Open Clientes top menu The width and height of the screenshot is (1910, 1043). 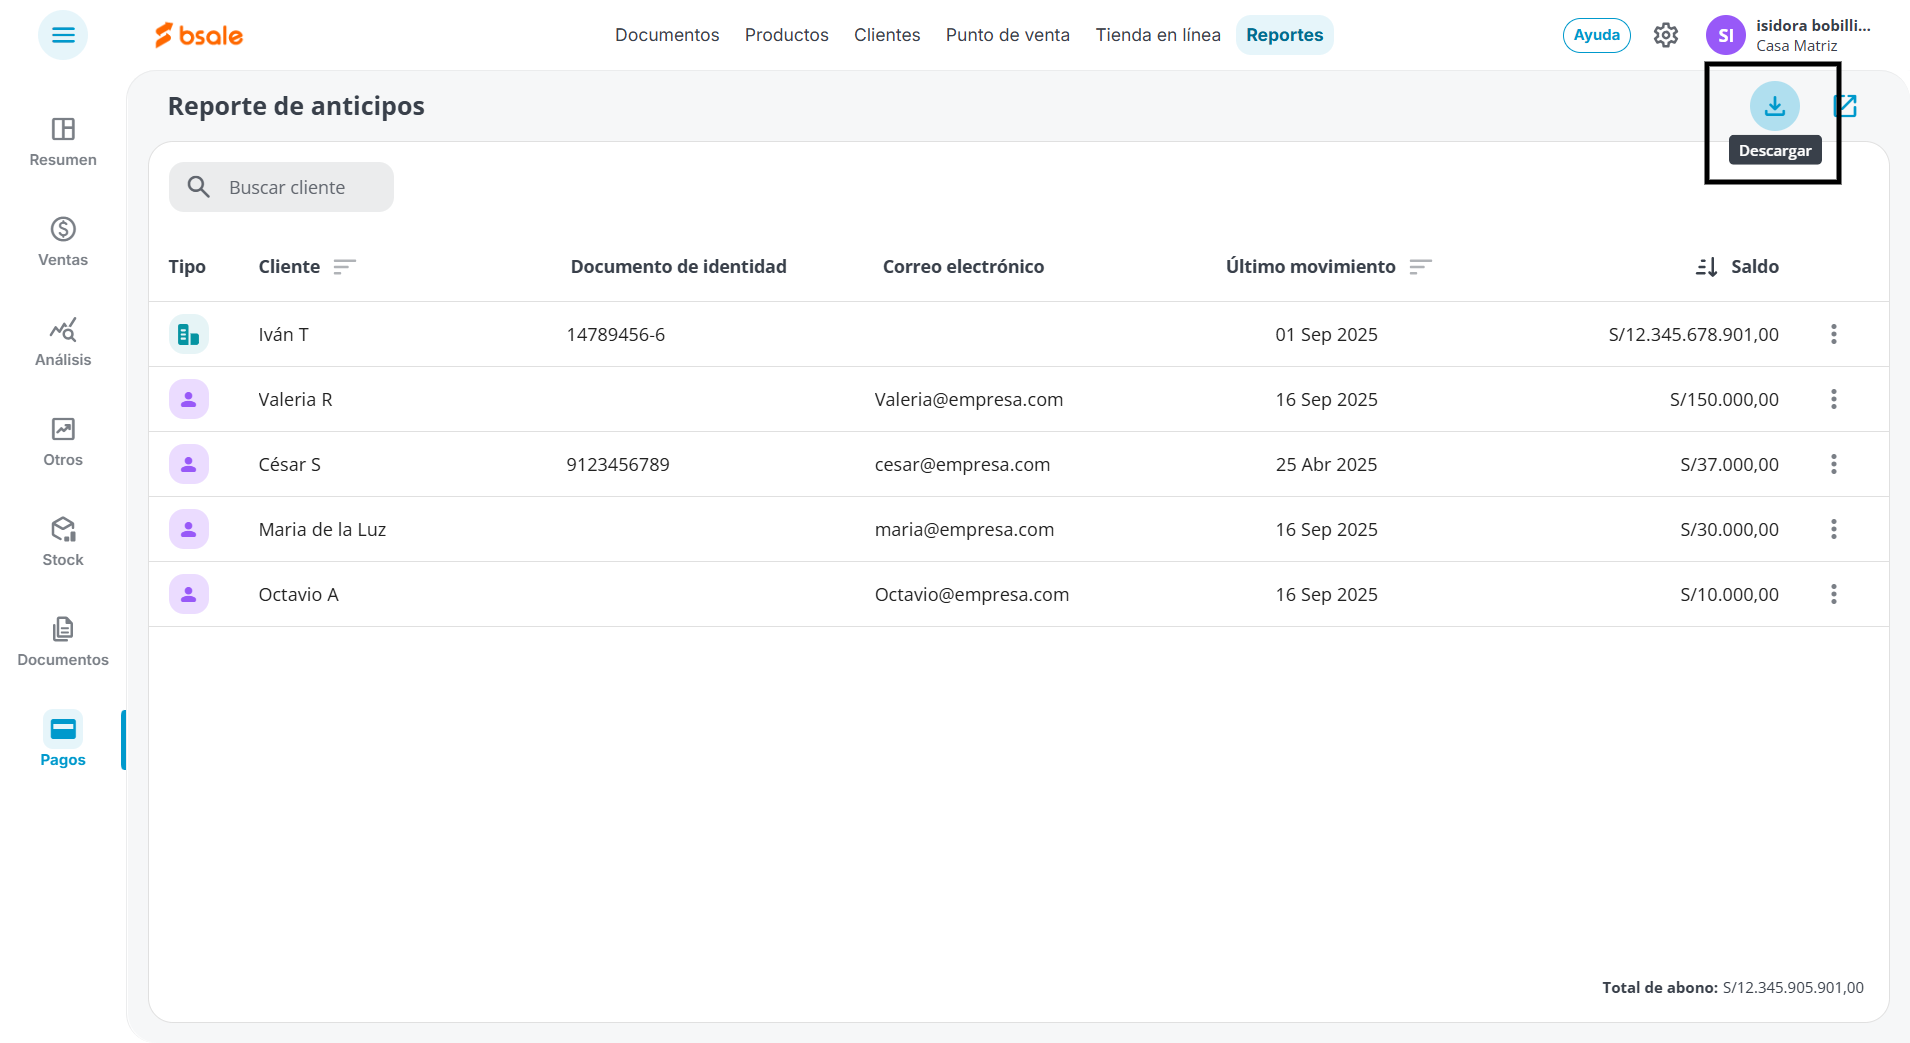(887, 35)
